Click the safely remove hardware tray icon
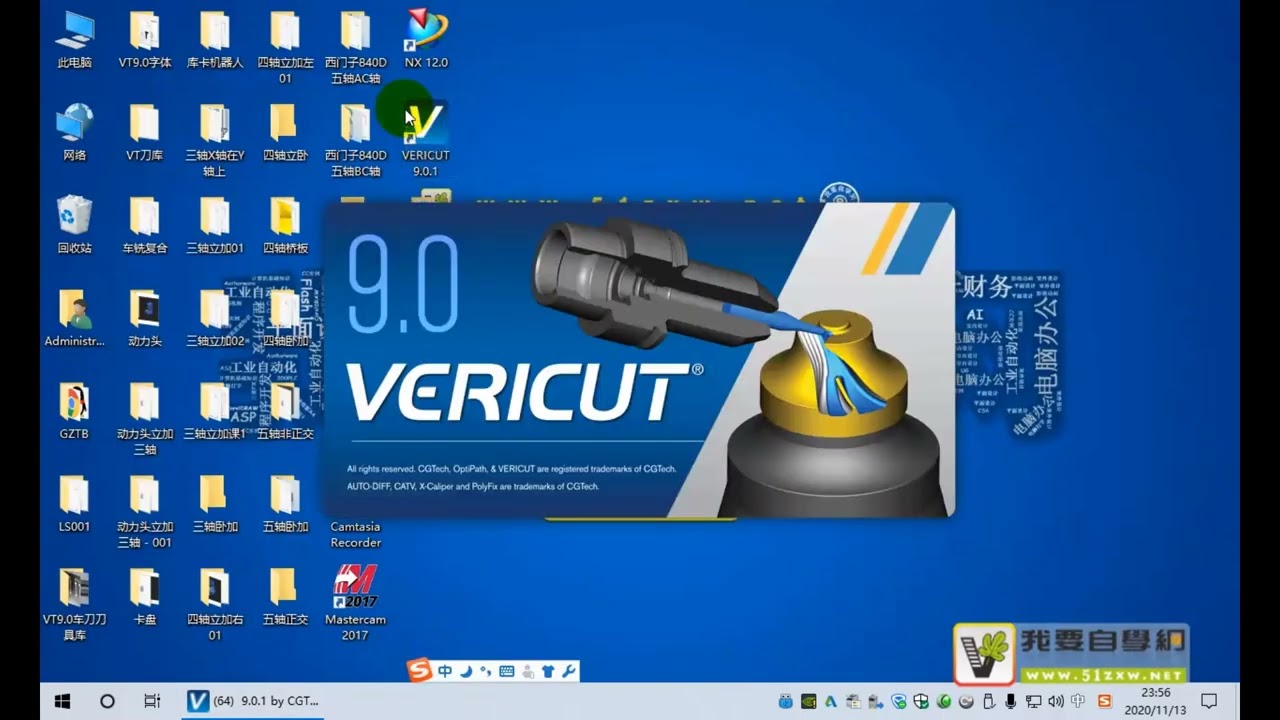Viewport: 1280px width, 720px height. (988, 701)
